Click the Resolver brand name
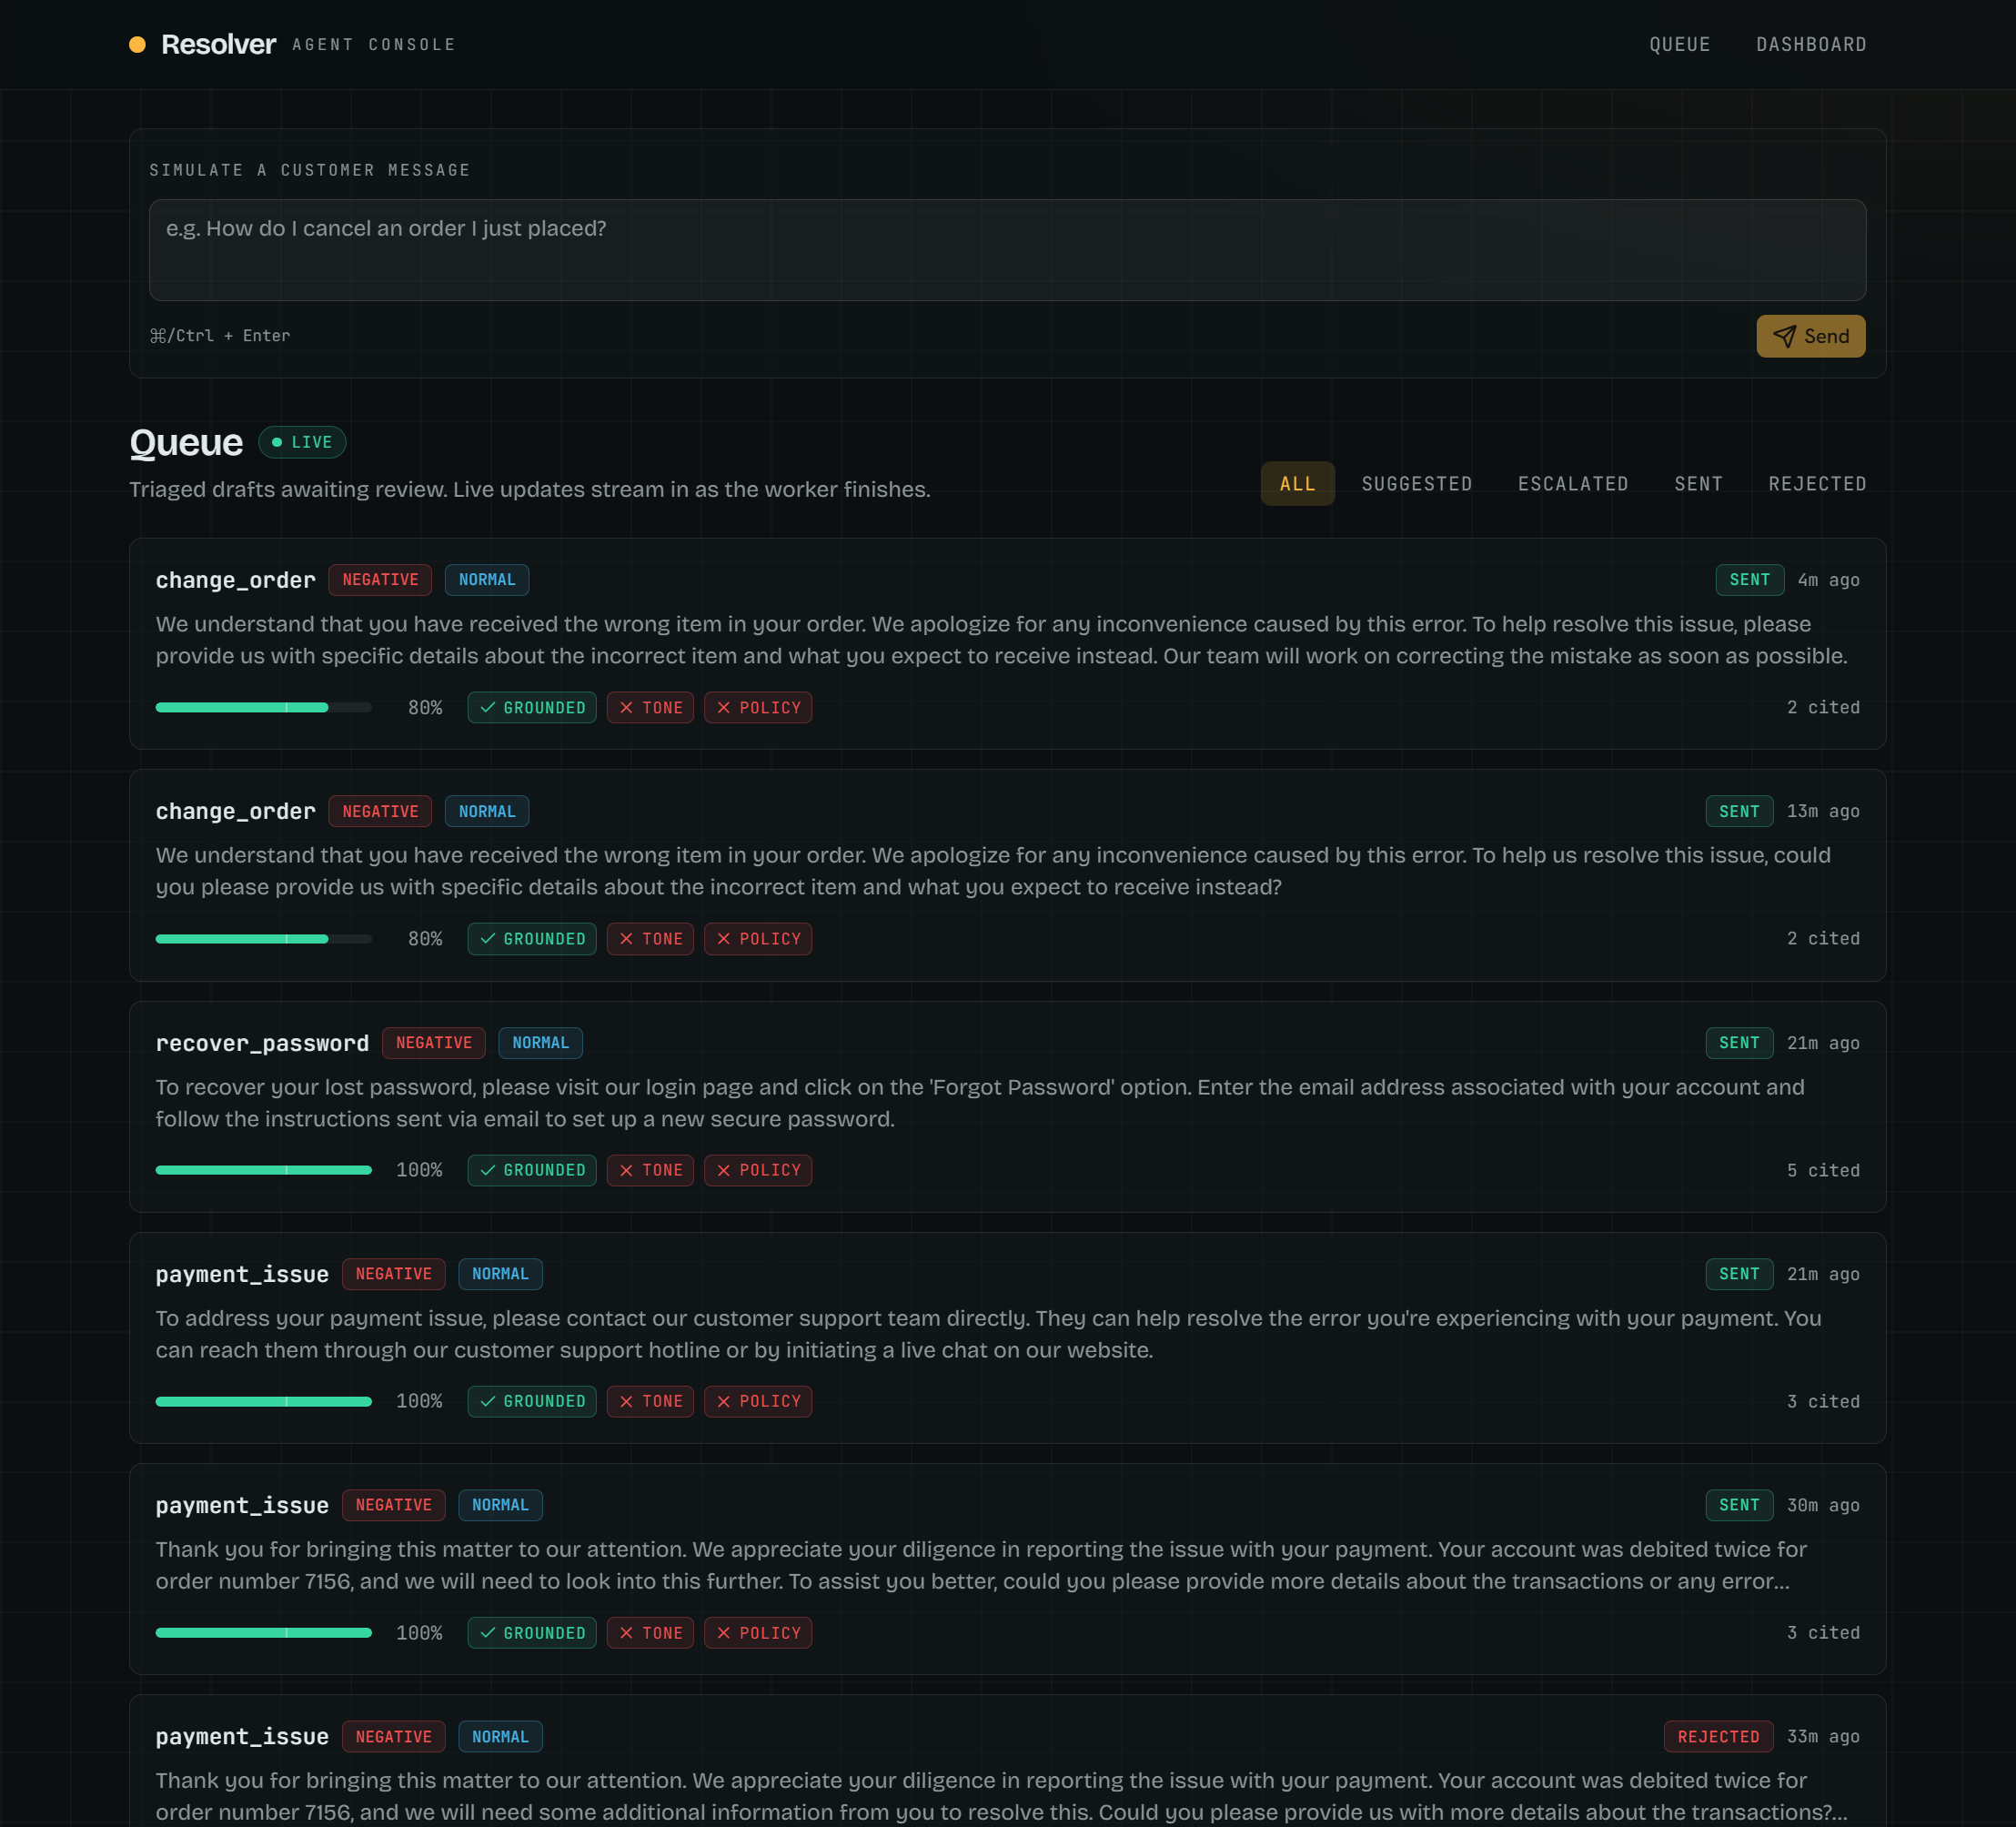 coord(218,44)
